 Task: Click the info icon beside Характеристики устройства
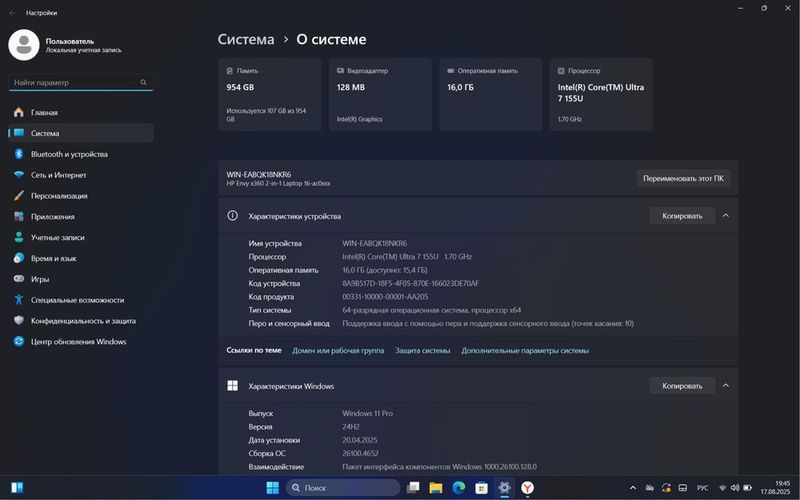click(233, 216)
